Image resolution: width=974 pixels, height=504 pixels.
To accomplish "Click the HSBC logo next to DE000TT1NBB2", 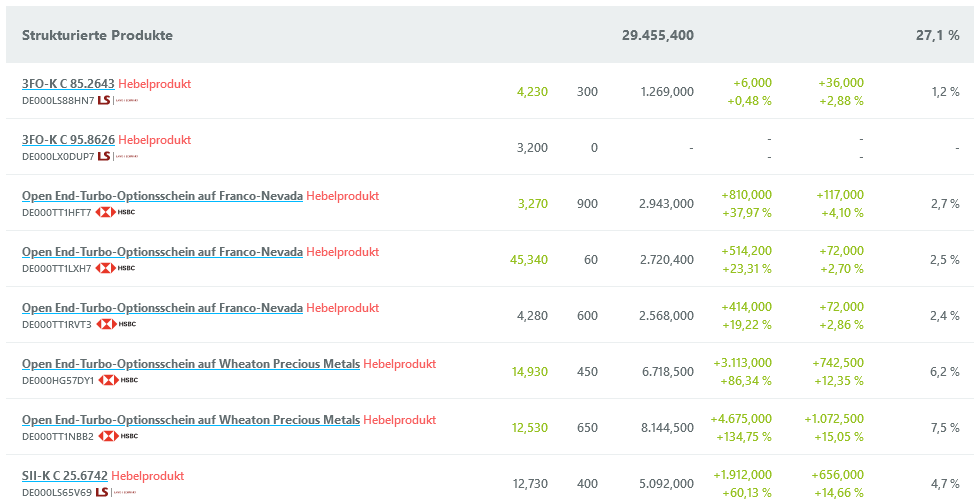I will tap(117, 436).
